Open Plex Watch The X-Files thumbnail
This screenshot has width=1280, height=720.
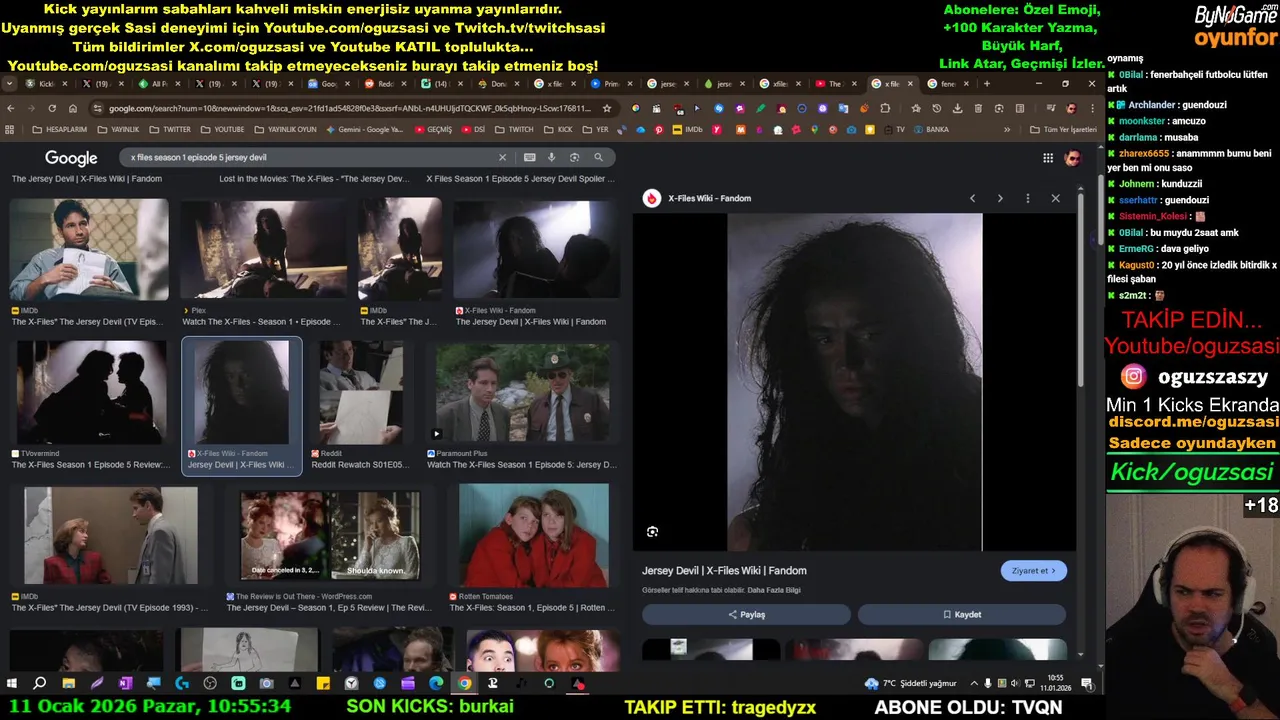click(263, 249)
